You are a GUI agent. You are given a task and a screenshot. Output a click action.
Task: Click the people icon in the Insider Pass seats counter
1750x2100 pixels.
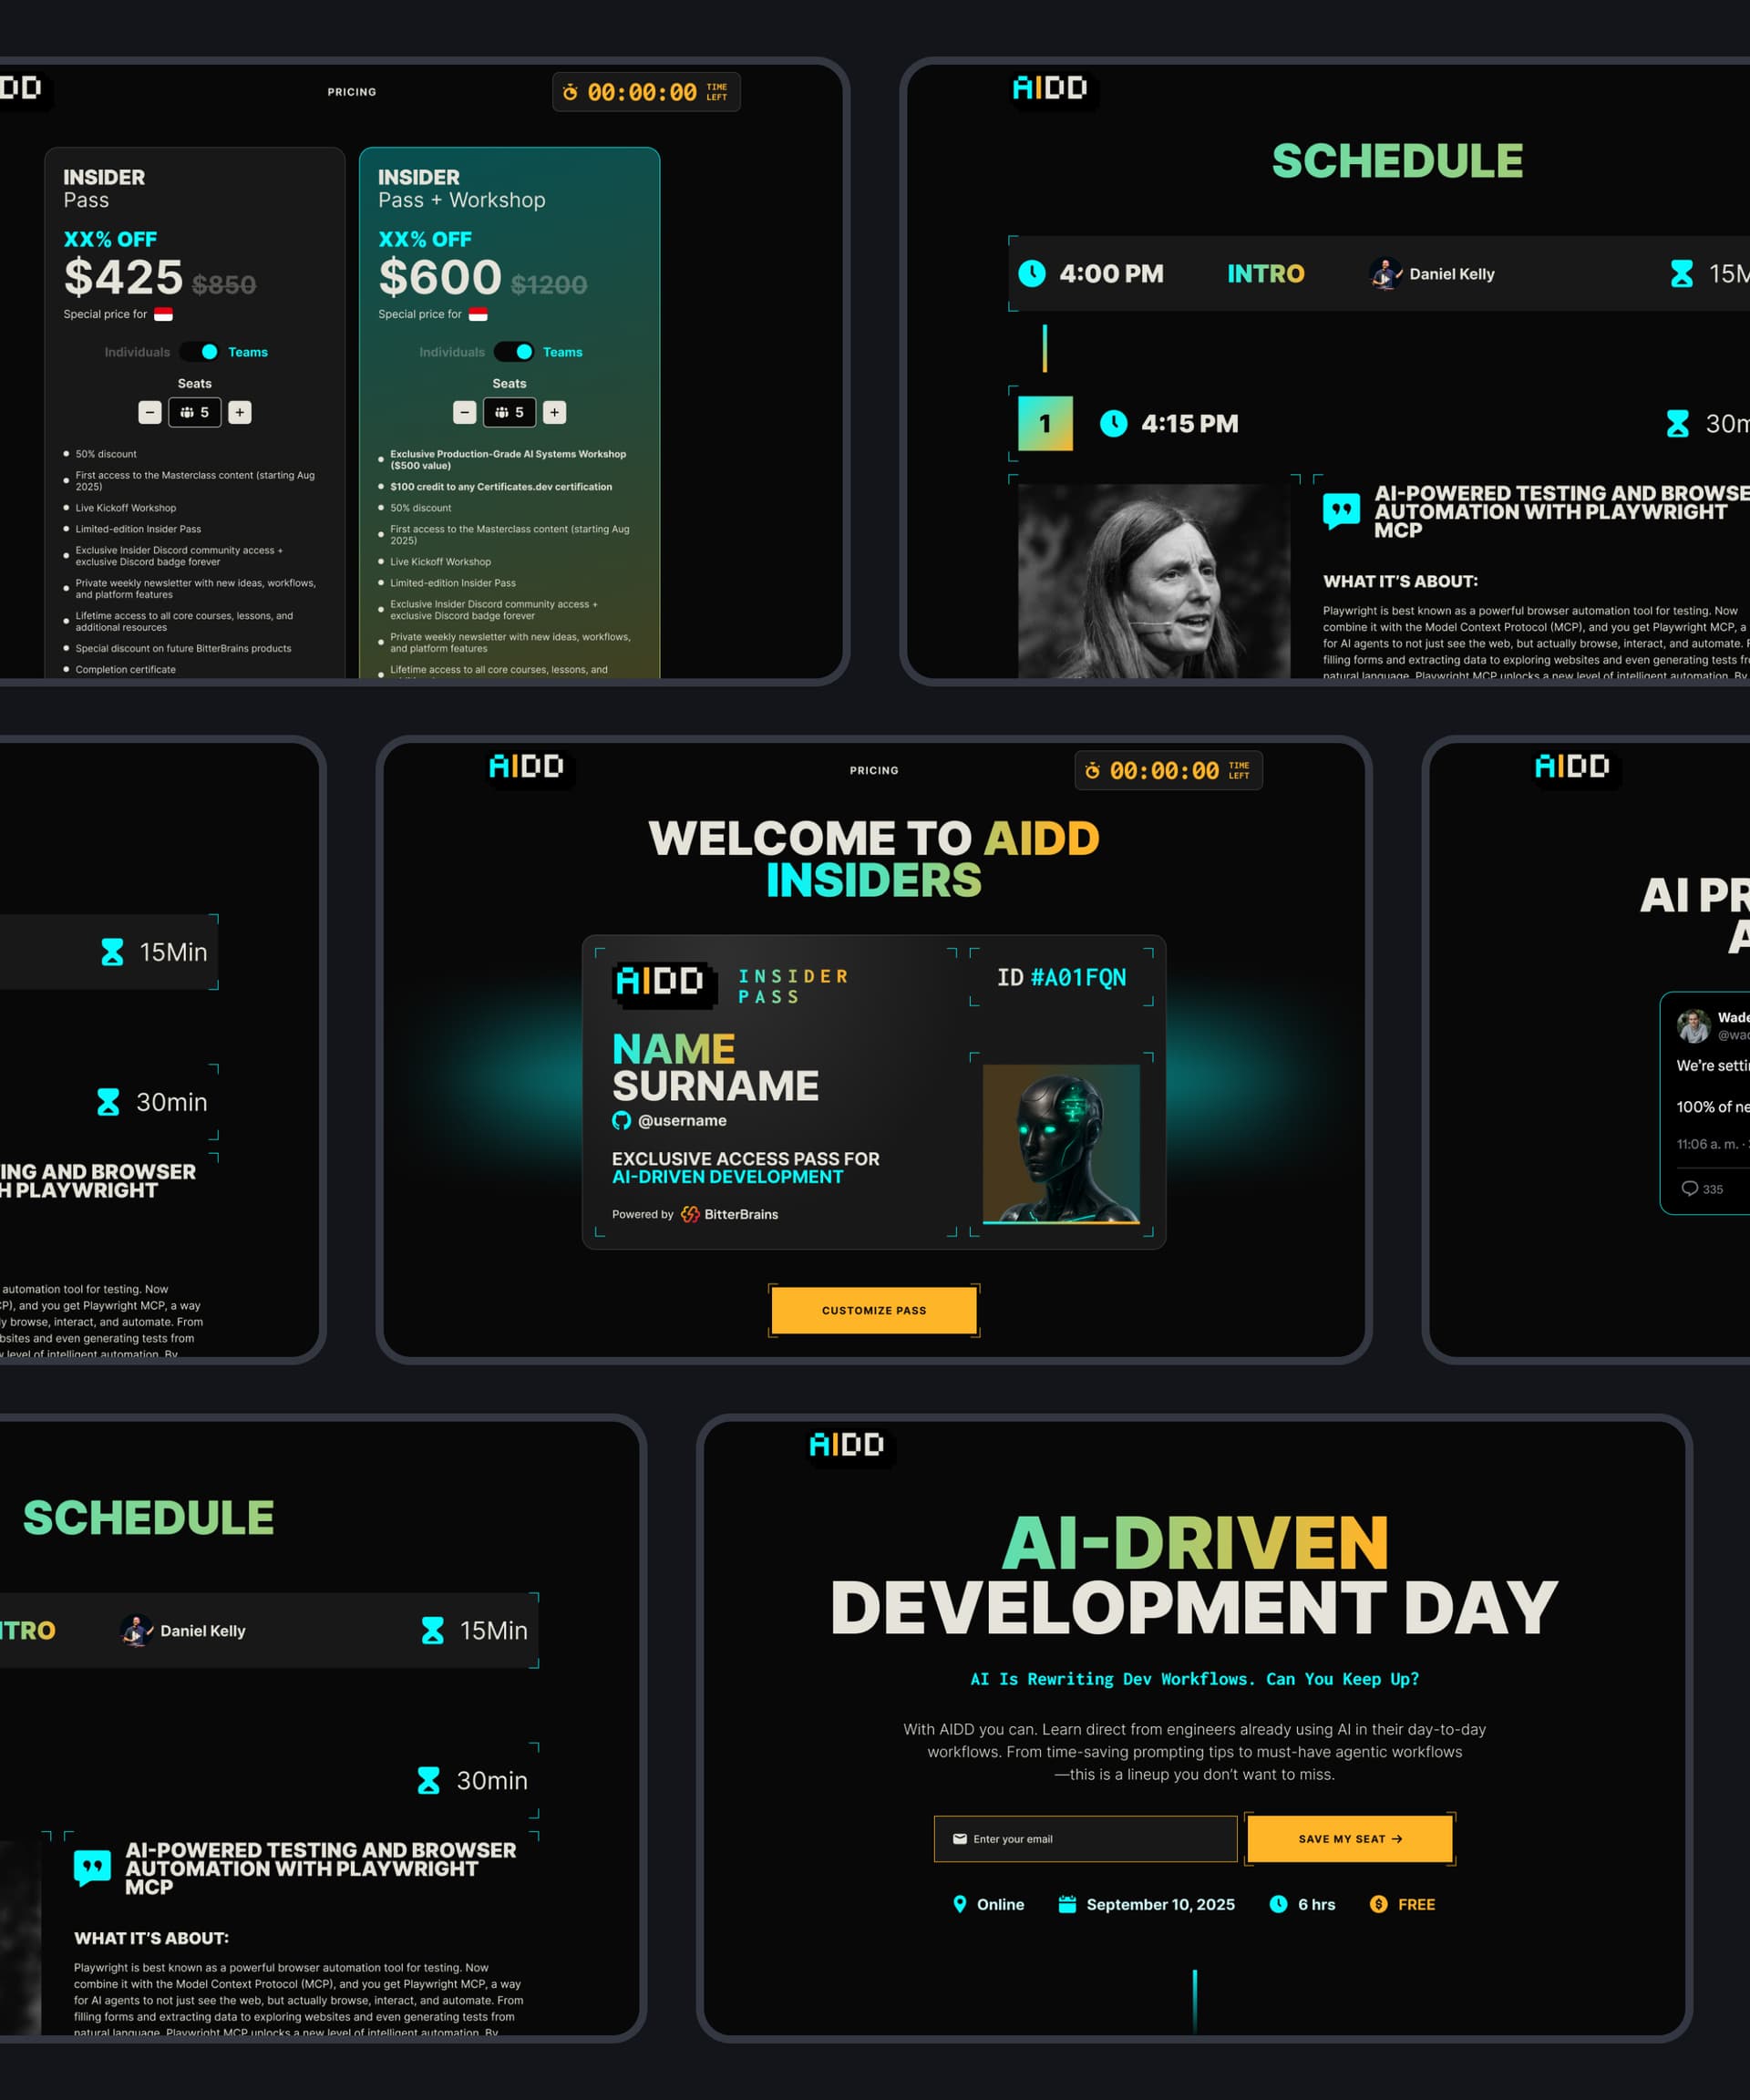(x=187, y=412)
